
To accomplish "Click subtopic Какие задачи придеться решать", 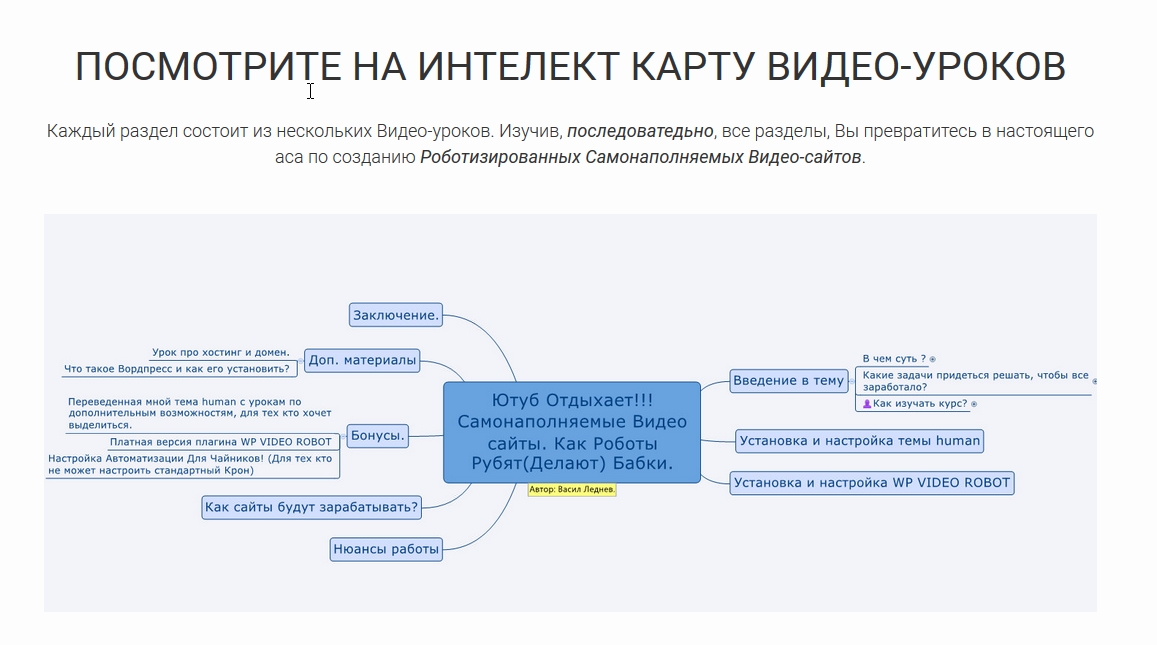I will tap(975, 381).
